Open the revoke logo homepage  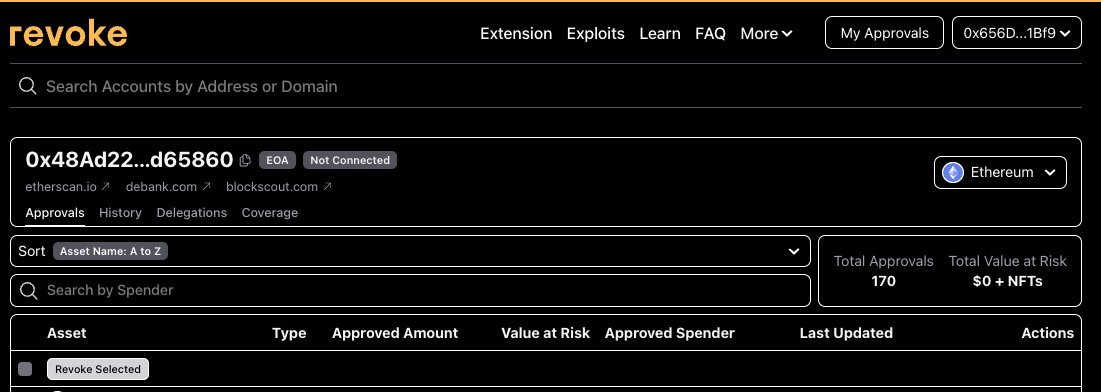coord(68,34)
